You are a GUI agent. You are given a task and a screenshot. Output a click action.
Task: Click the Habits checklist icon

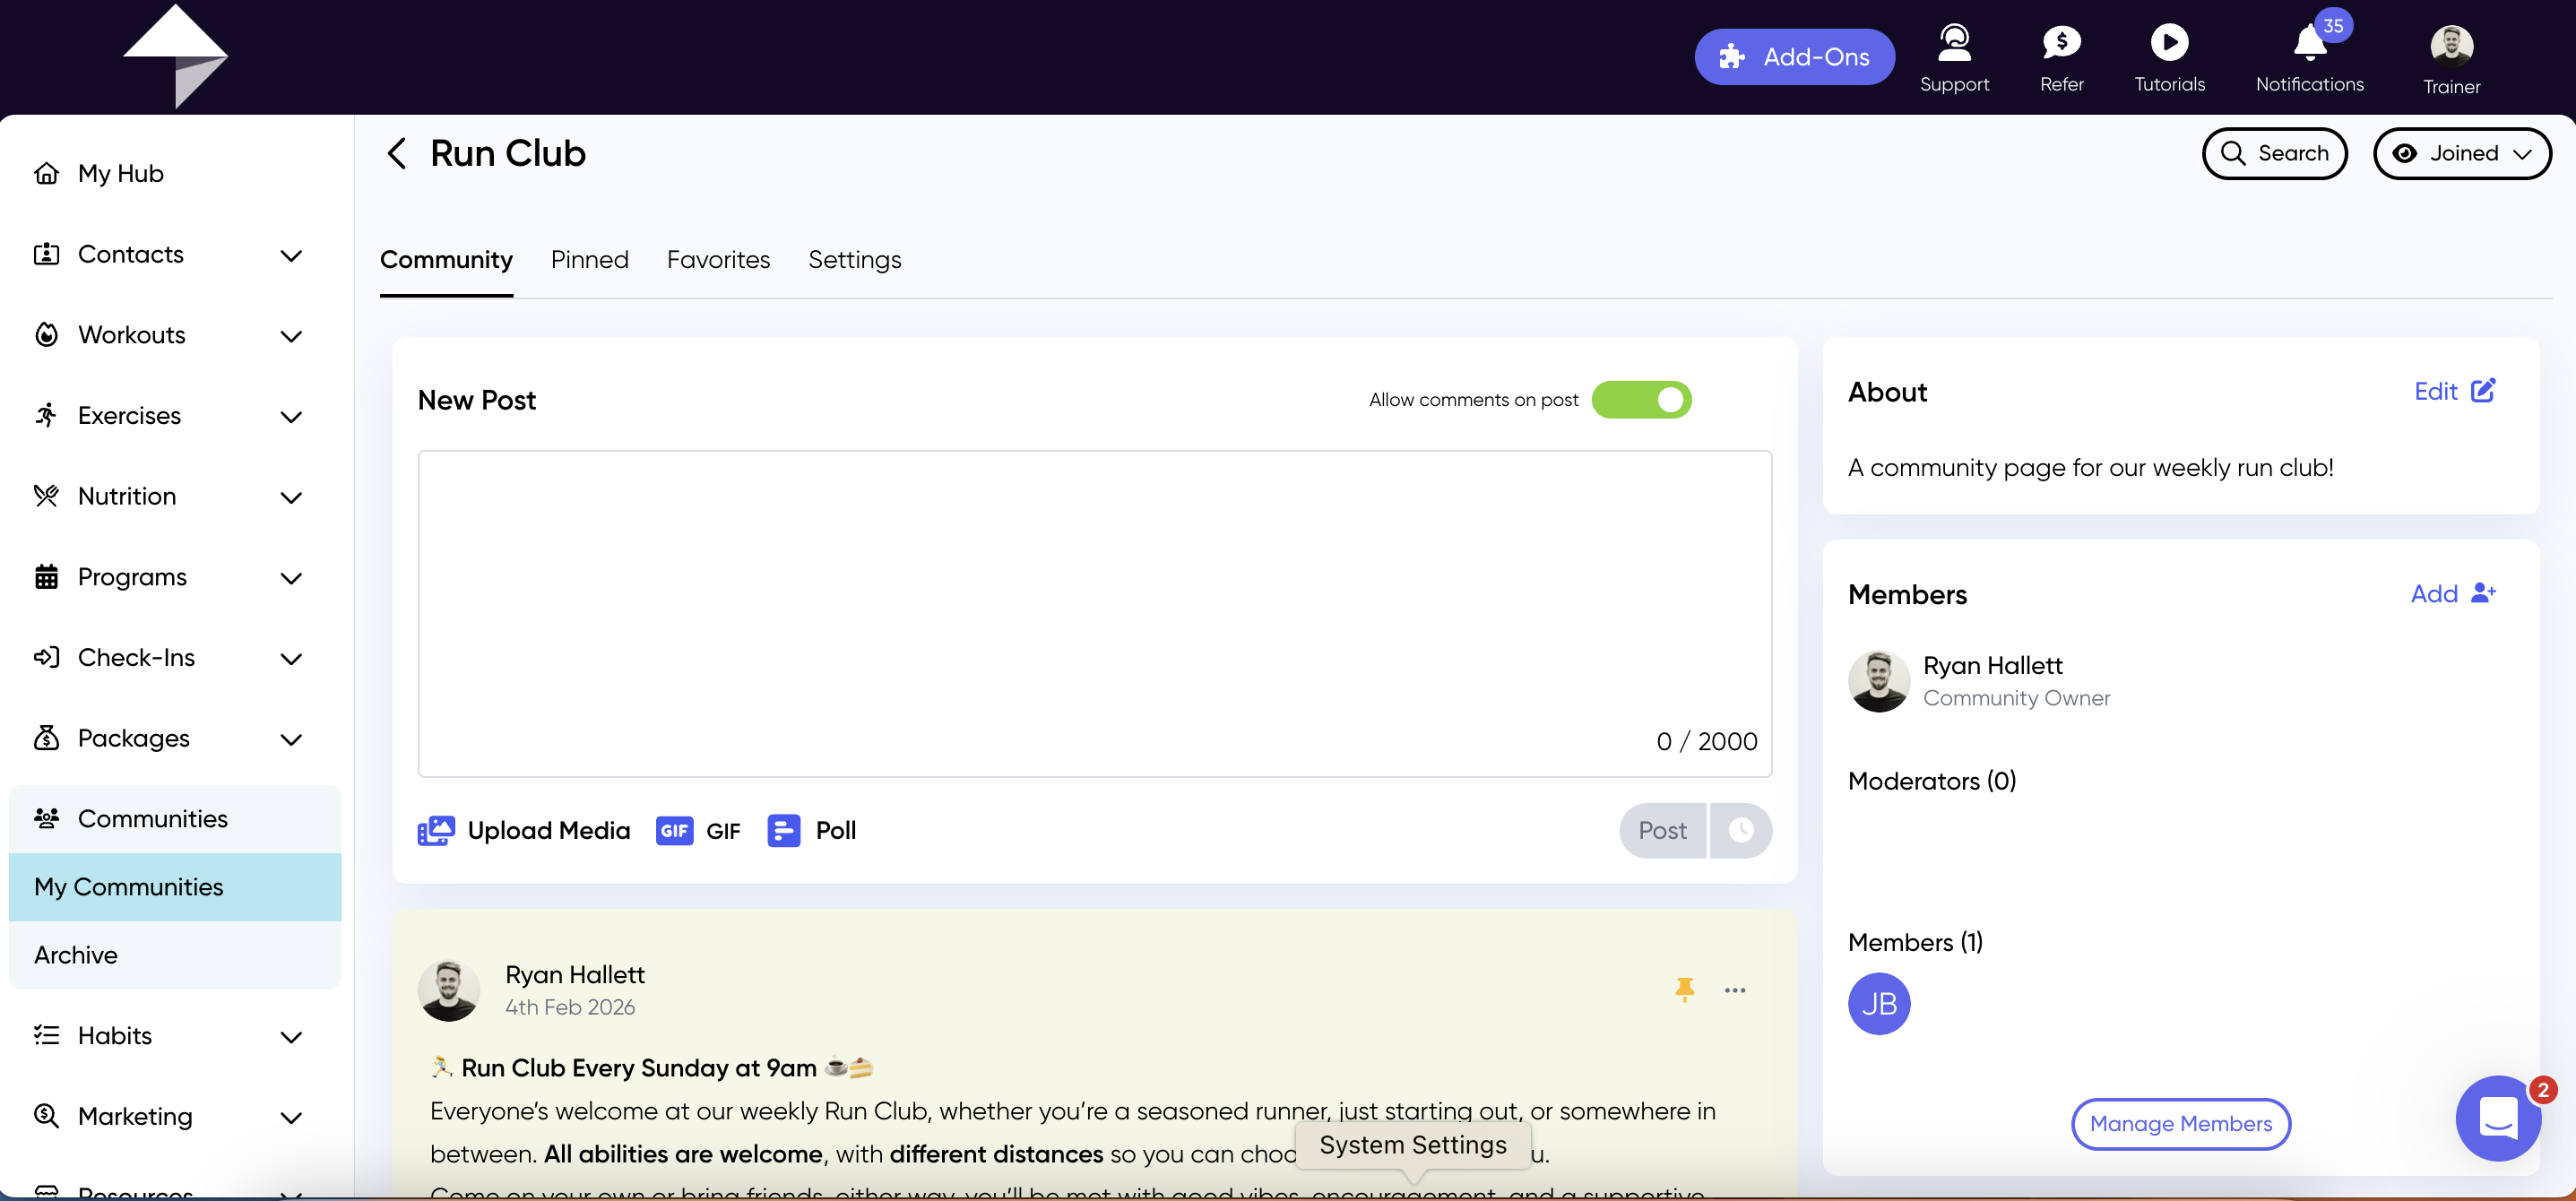point(46,1035)
